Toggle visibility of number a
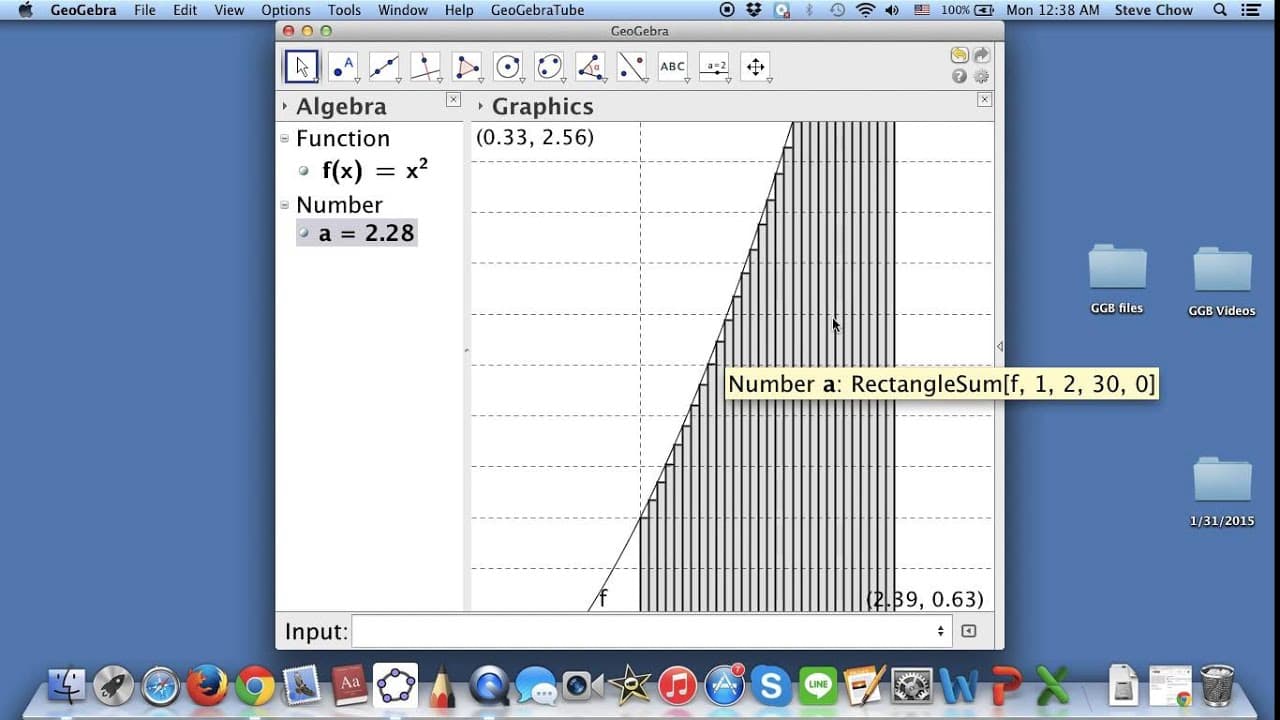The height and width of the screenshot is (720, 1280). click(x=304, y=233)
